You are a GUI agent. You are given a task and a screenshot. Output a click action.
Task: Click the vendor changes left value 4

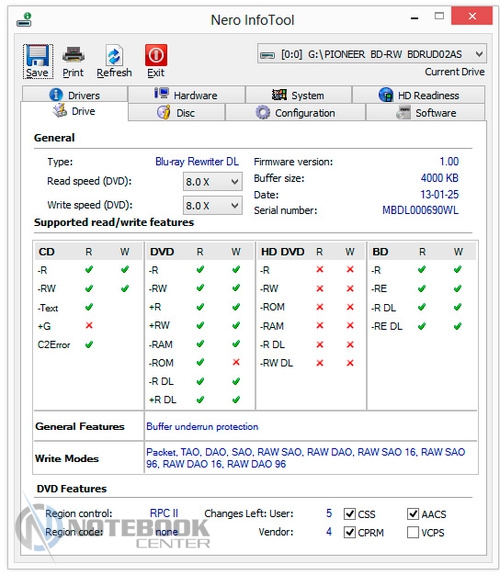(329, 531)
